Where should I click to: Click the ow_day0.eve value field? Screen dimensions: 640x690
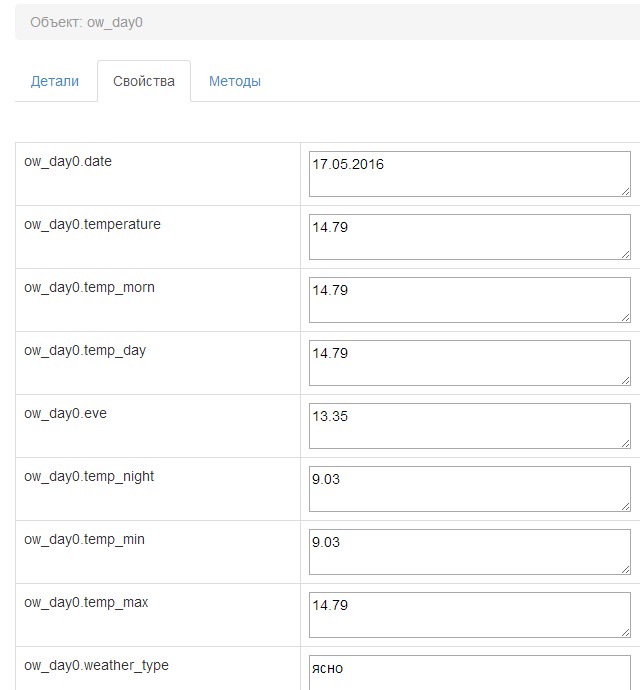coord(470,426)
